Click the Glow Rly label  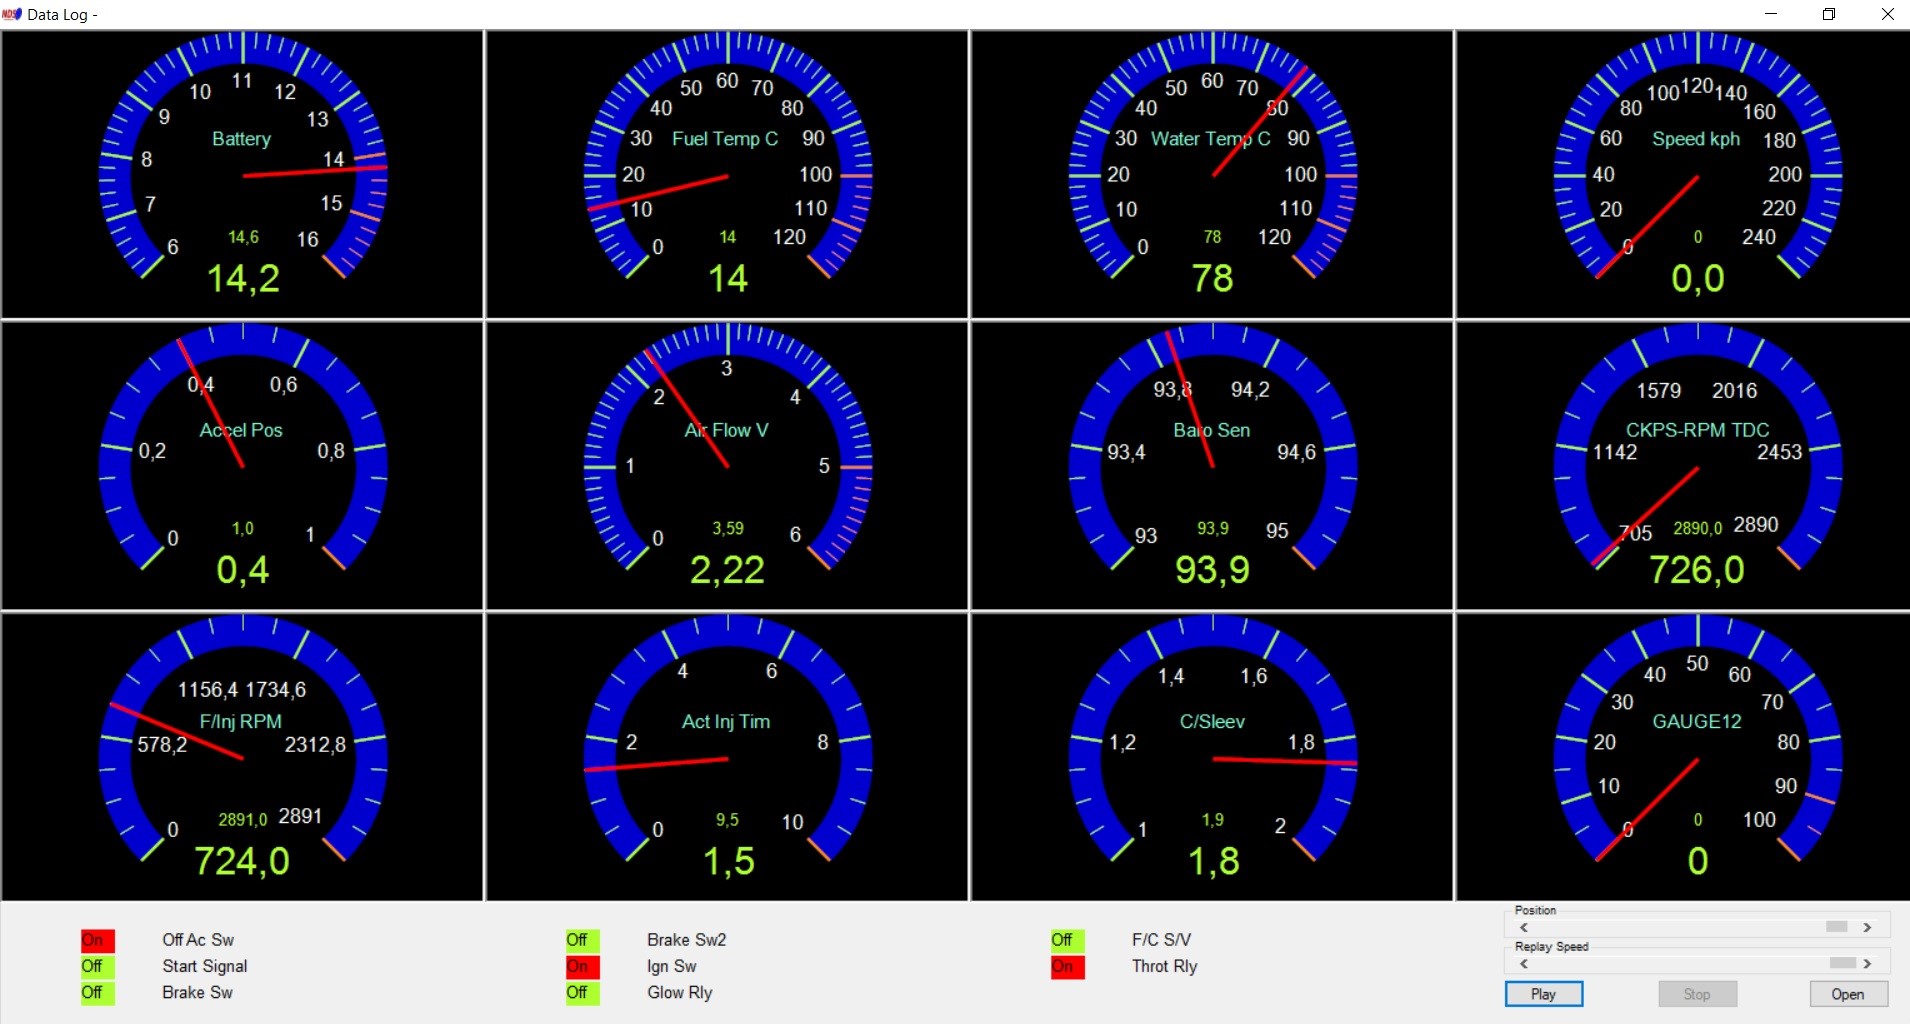point(680,992)
